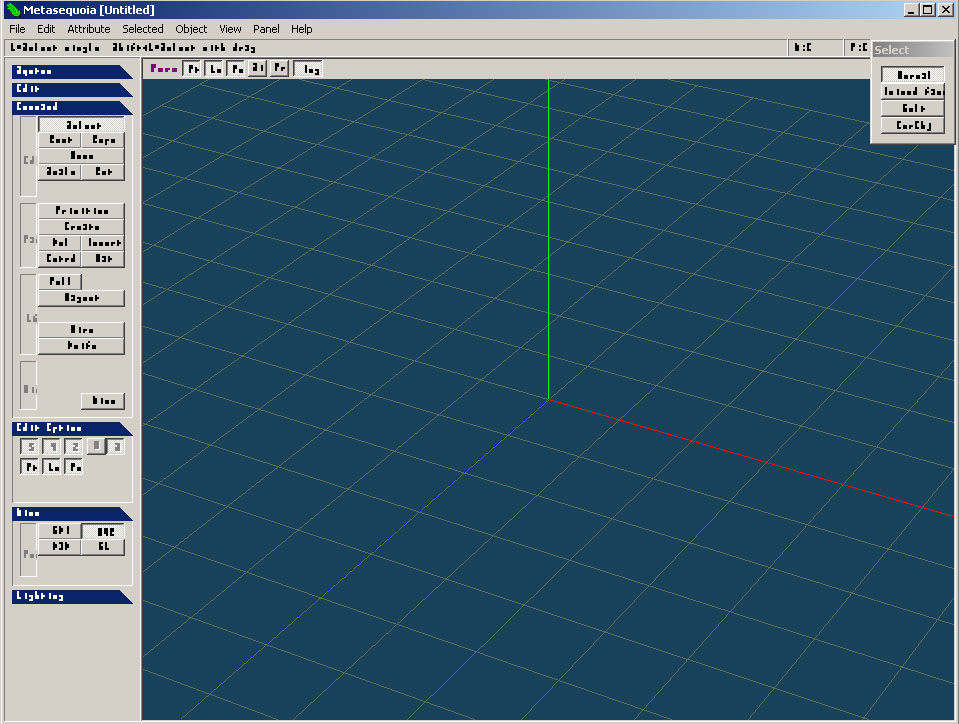Toggle Fc face display above viewport
Image resolution: width=959 pixels, height=724 pixels.
(237, 69)
